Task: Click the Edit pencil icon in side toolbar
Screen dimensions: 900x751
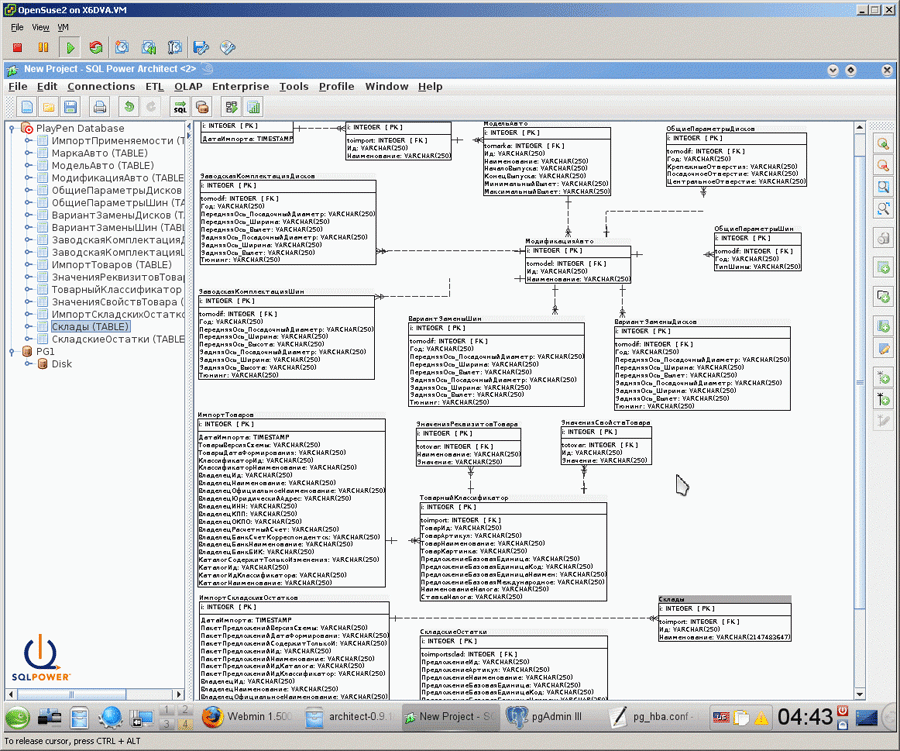Action: coord(883,349)
